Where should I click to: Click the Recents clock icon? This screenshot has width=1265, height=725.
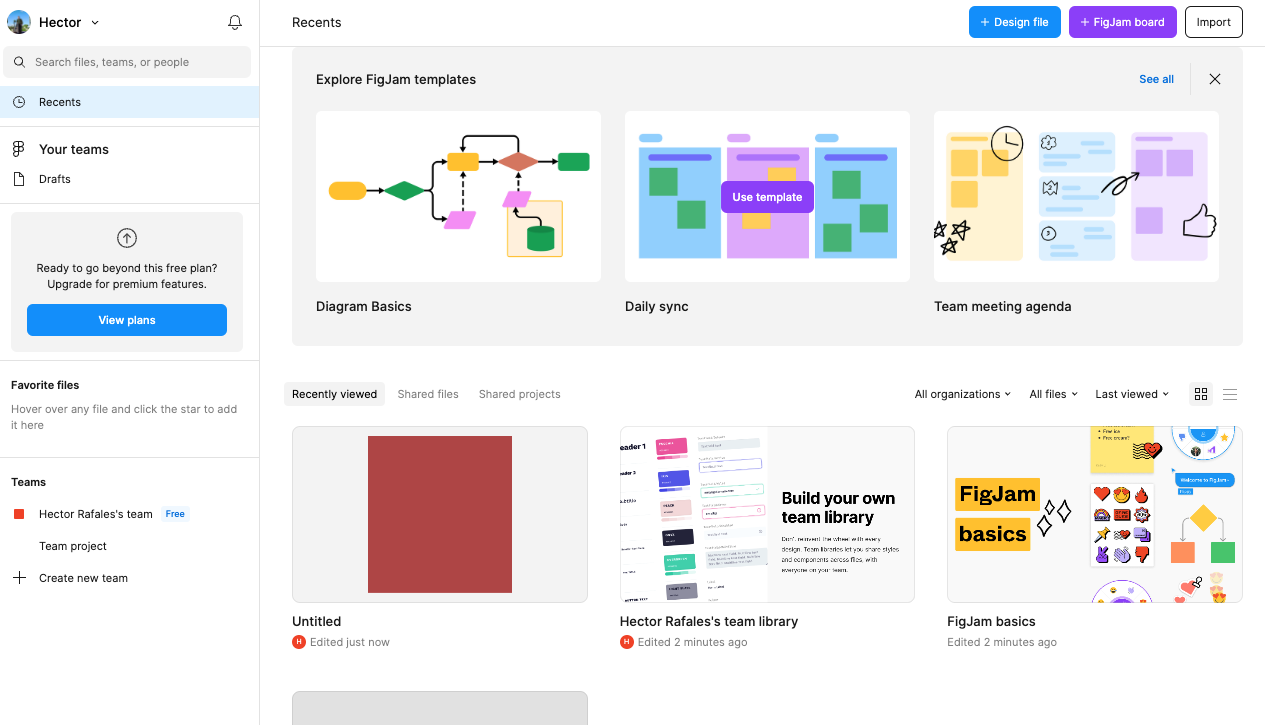[19, 102]
